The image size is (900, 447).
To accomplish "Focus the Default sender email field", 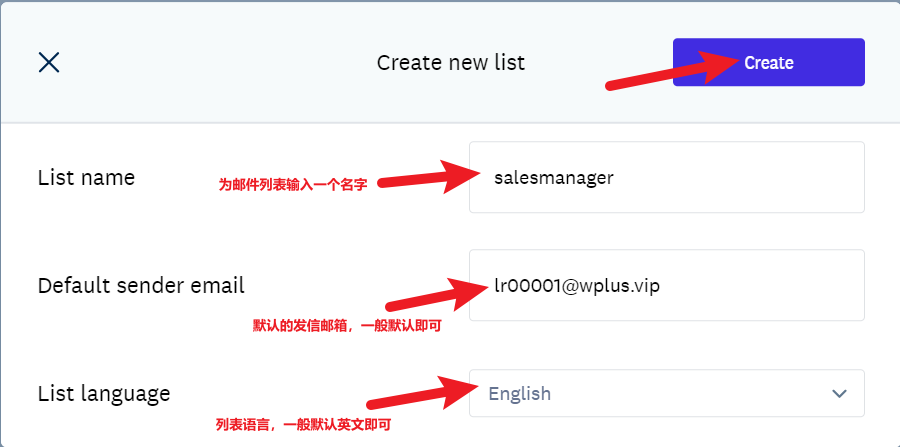I will click(x=666, y=285).
